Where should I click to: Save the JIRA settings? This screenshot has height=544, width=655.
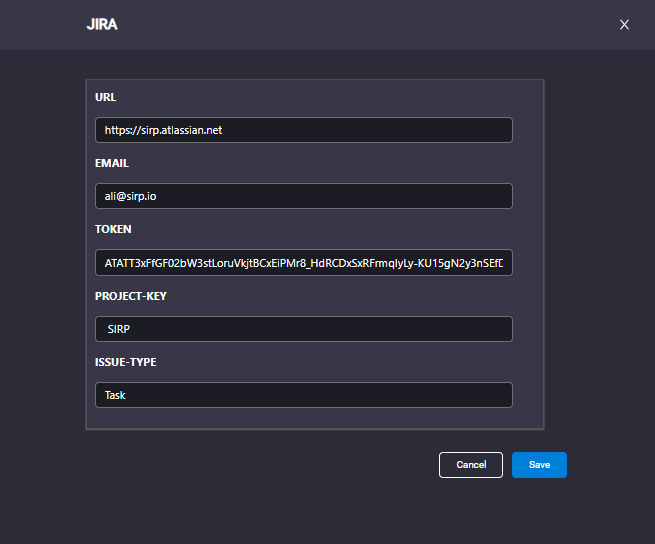tap(539, 465)
